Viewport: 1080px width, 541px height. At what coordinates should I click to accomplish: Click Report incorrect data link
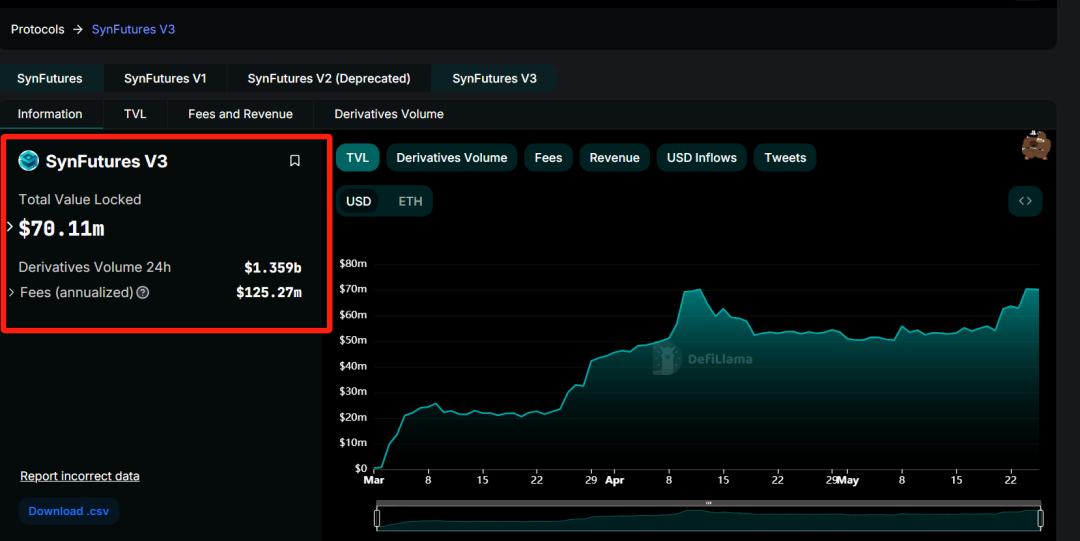[80, 476]
